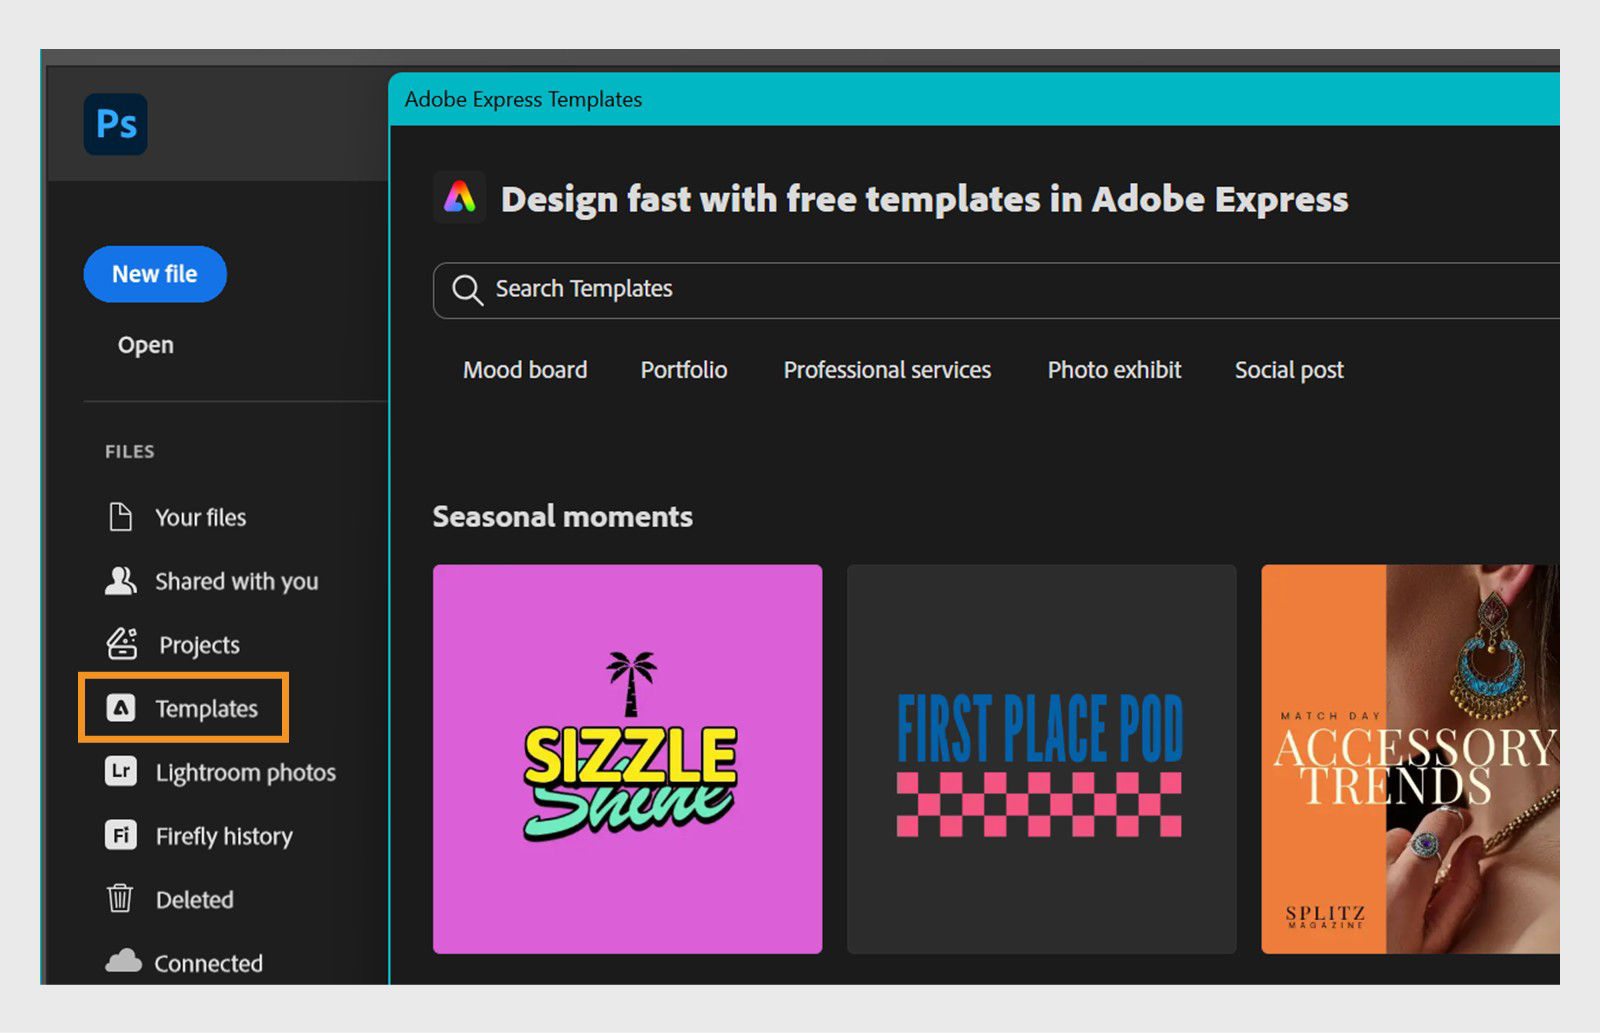
Task: Click the Adobe Express logo icon
Action: click(460, 197)
